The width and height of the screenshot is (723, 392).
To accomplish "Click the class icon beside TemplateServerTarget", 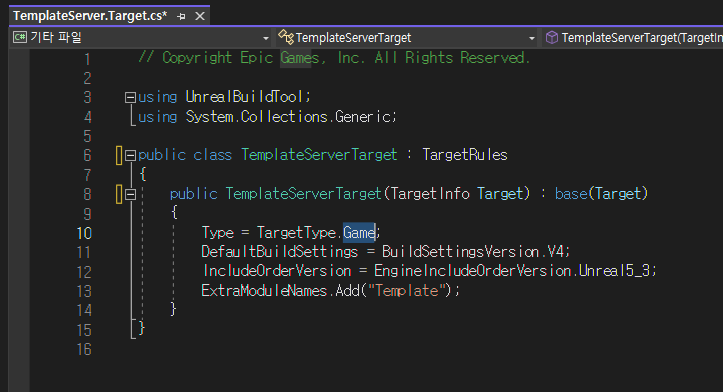I will click(x=285, y=37).
